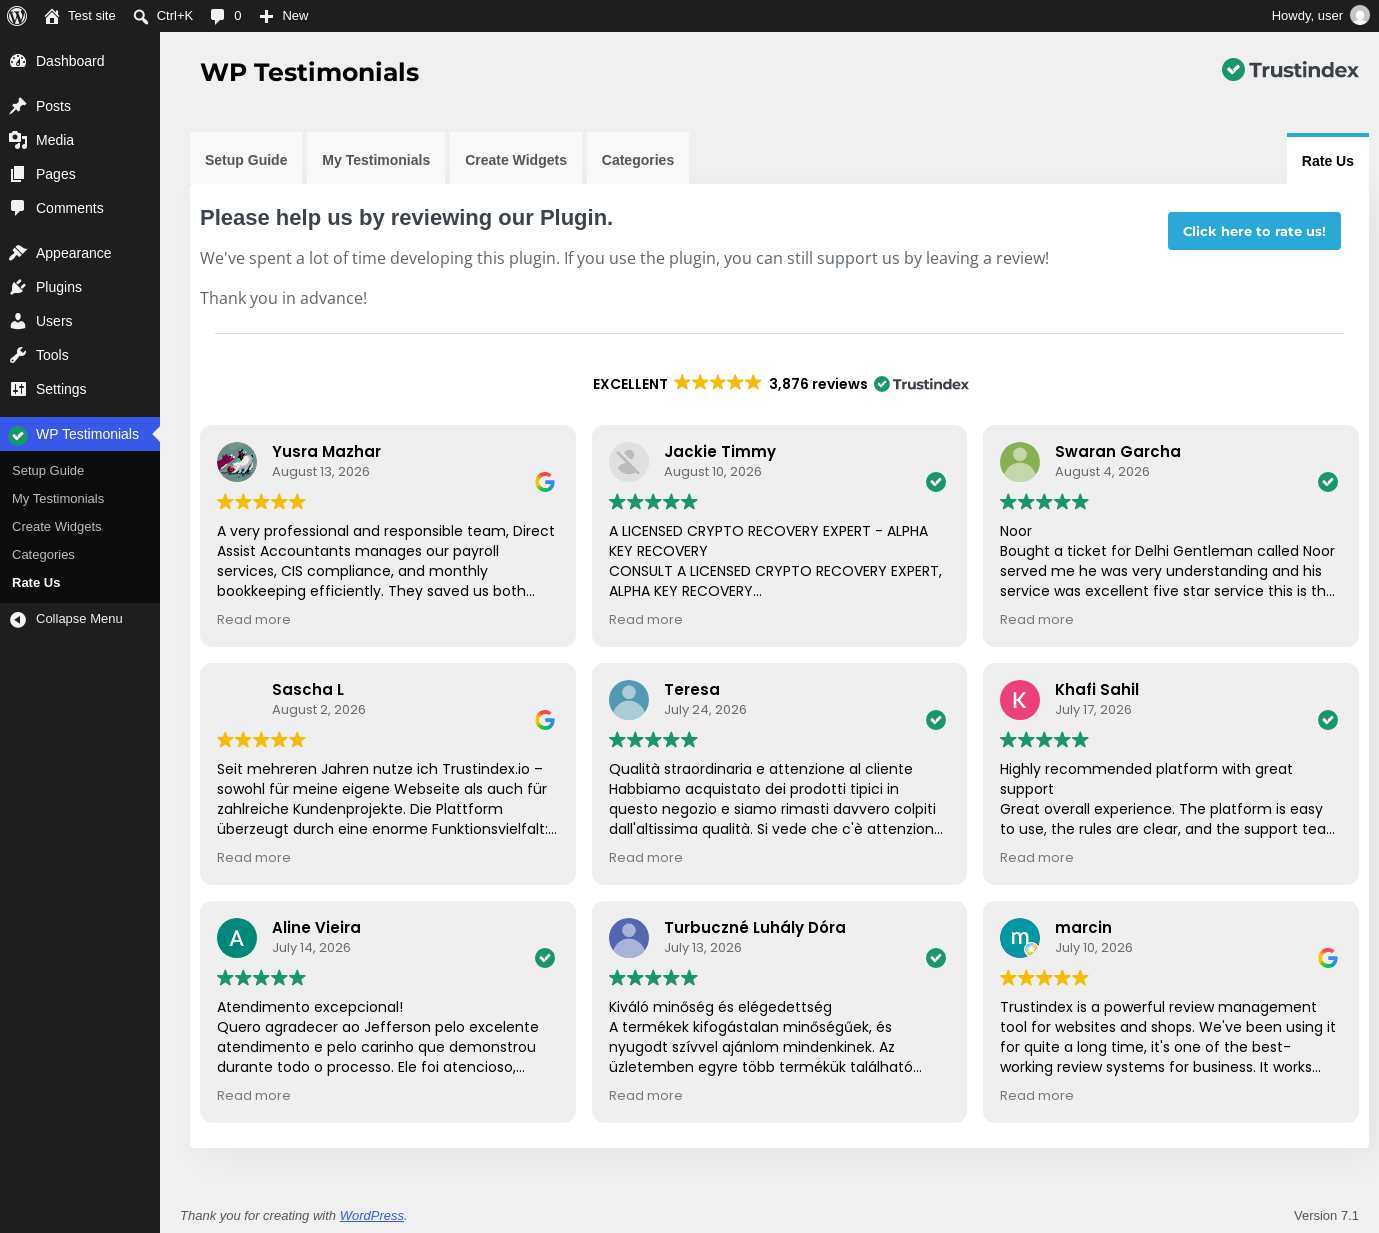Open the Test site home icon
Image resolution: width=1379 pixels, height=1233 pixels.
52,16
